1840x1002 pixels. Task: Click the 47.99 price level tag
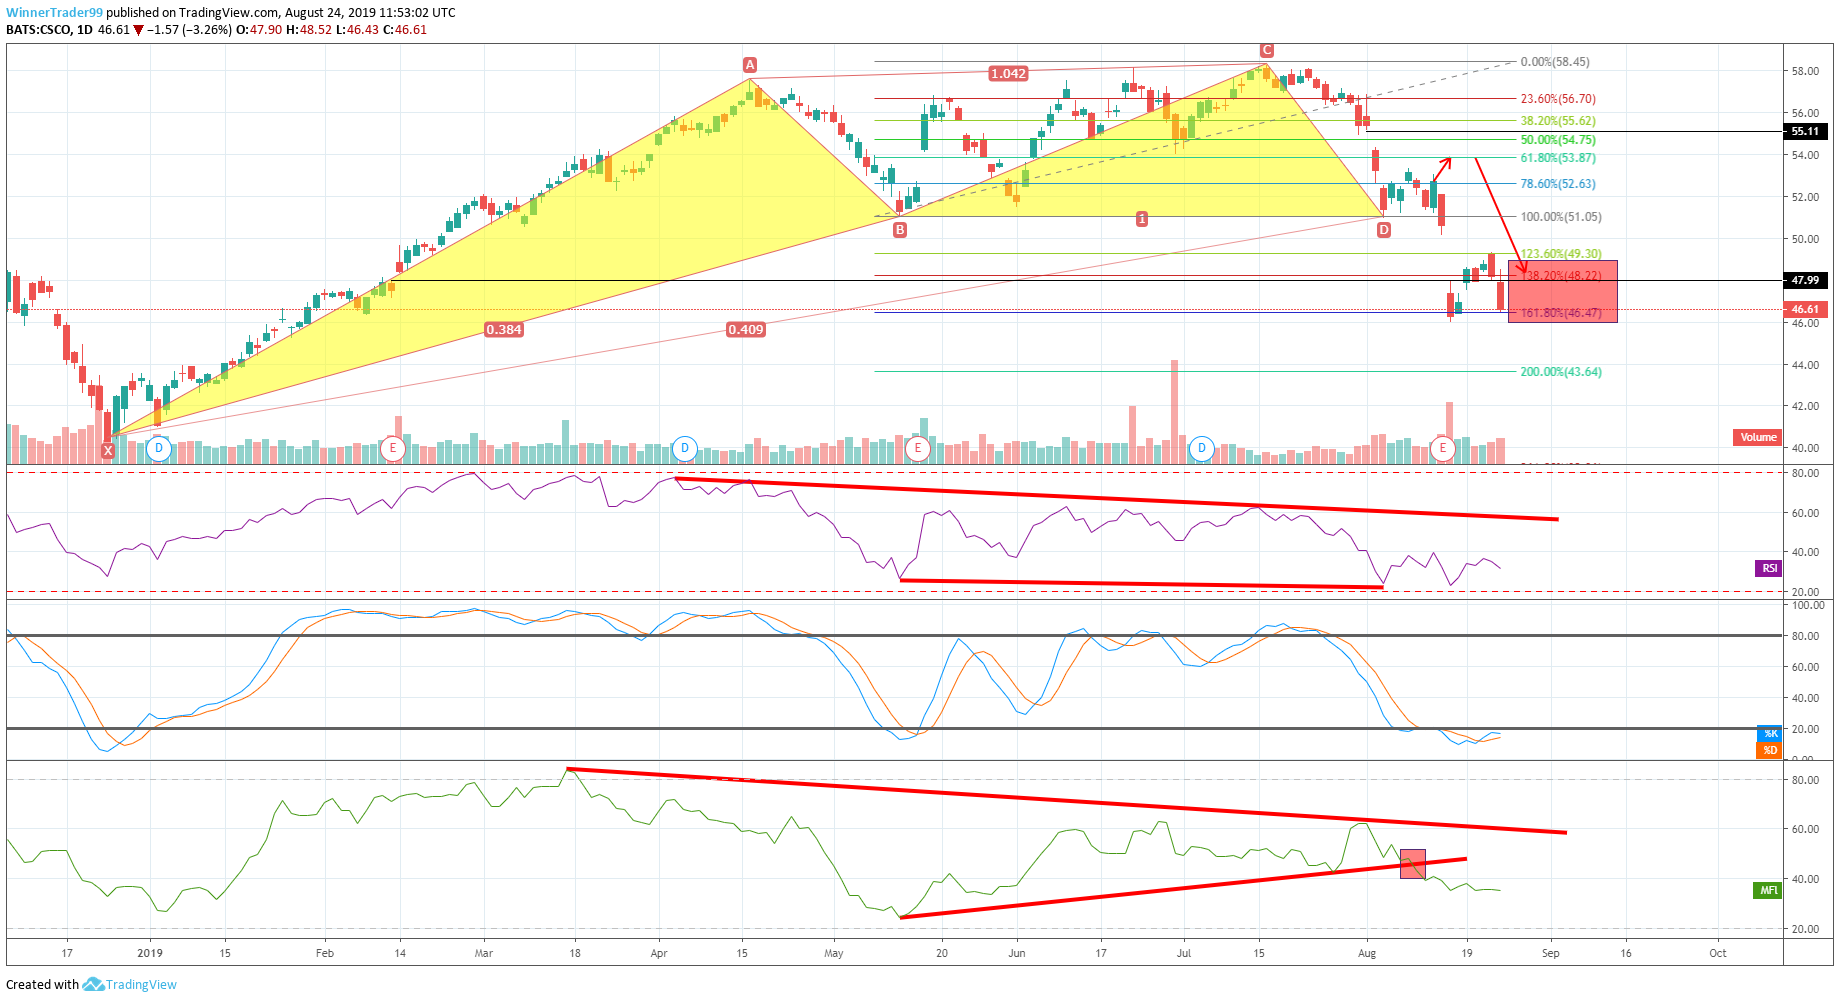[x=1805, y=280]
